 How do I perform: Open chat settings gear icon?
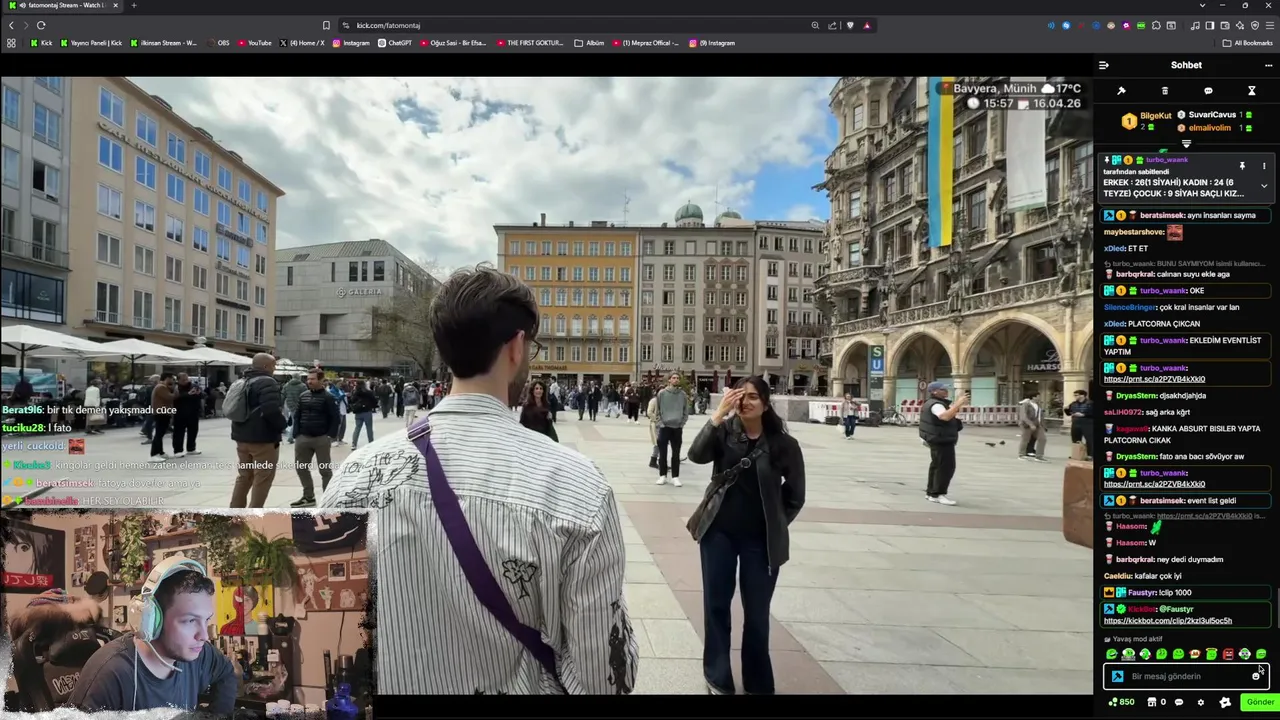[x=1201, y=702]
